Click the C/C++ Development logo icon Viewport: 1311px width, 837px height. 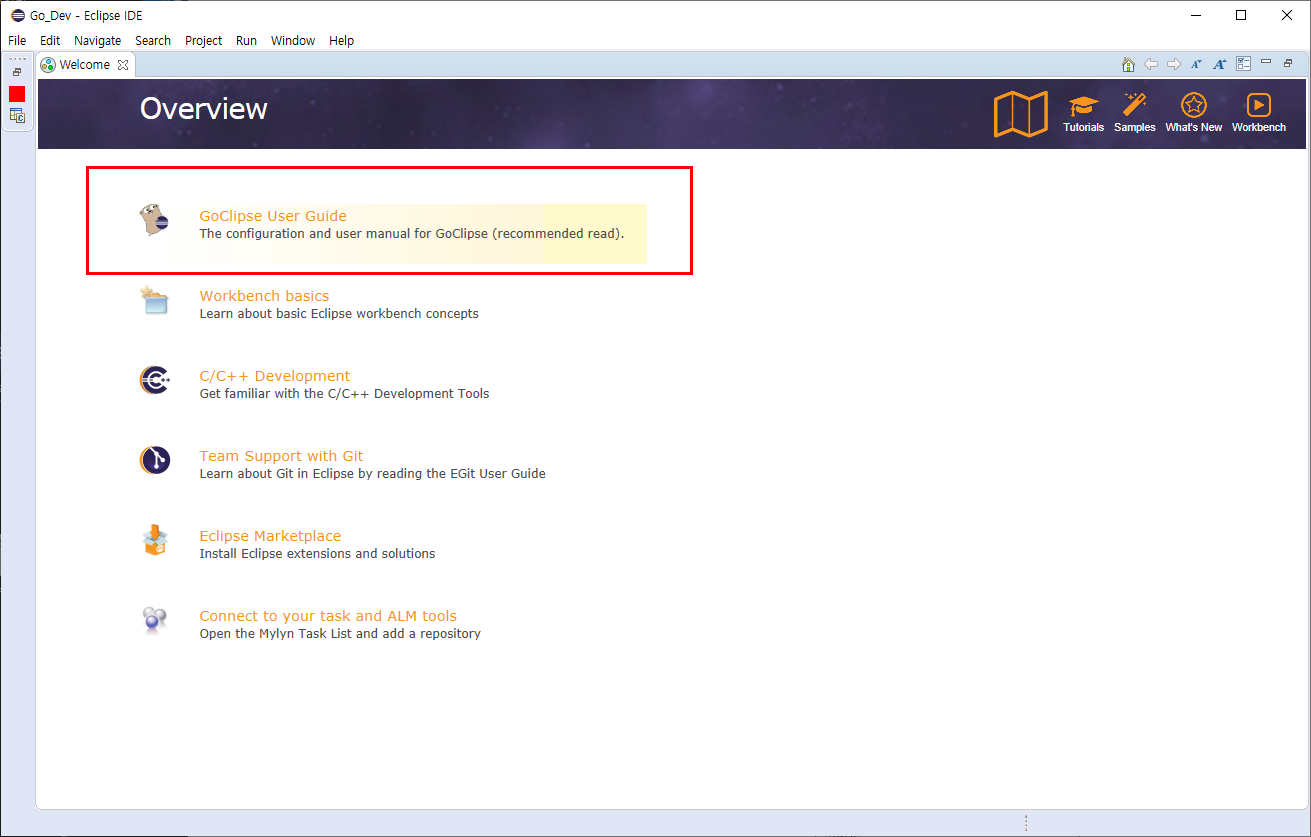click(154, 380)
